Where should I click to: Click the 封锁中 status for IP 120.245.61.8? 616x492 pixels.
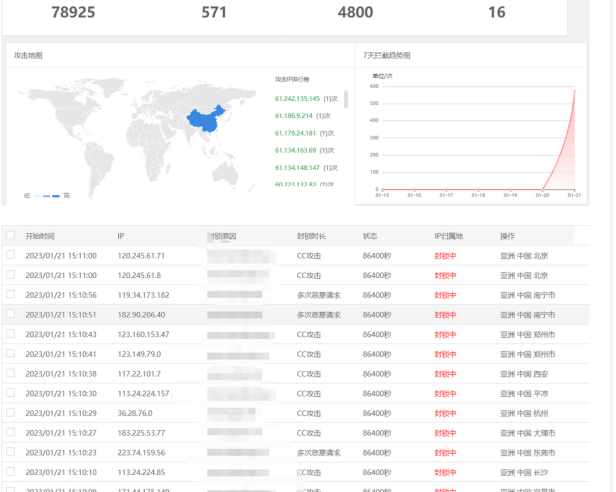coord(445,275)
